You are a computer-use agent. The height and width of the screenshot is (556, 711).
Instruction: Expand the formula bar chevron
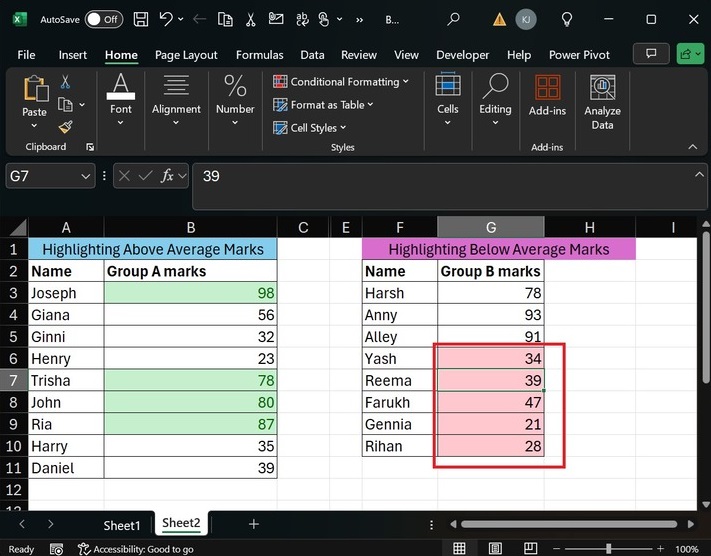coord(699,175)
